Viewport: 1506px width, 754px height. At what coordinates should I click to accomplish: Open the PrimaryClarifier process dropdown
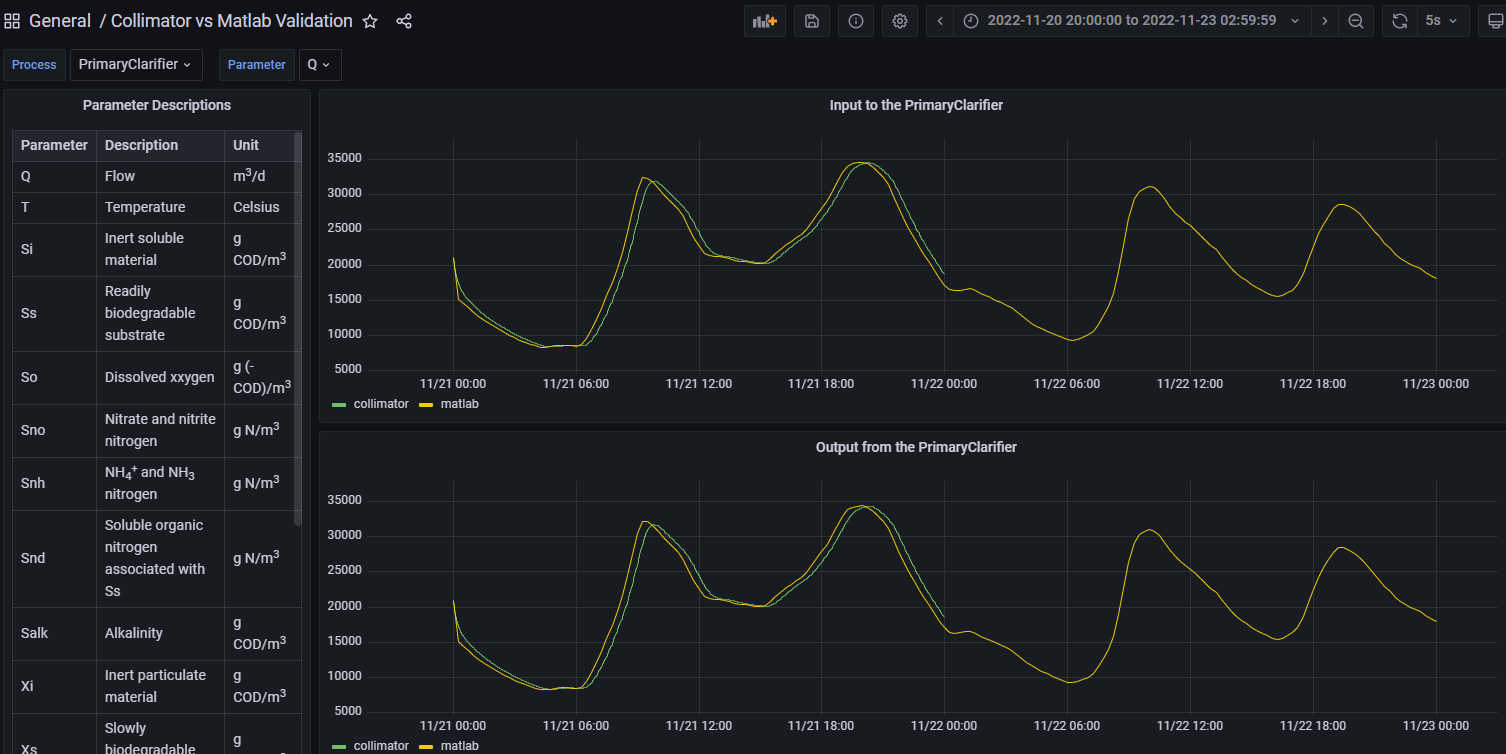click(x=136, y=64)
